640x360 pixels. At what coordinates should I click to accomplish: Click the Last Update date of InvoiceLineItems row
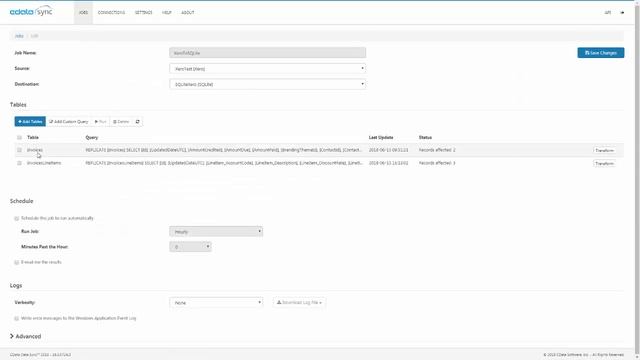click(388, 163)
